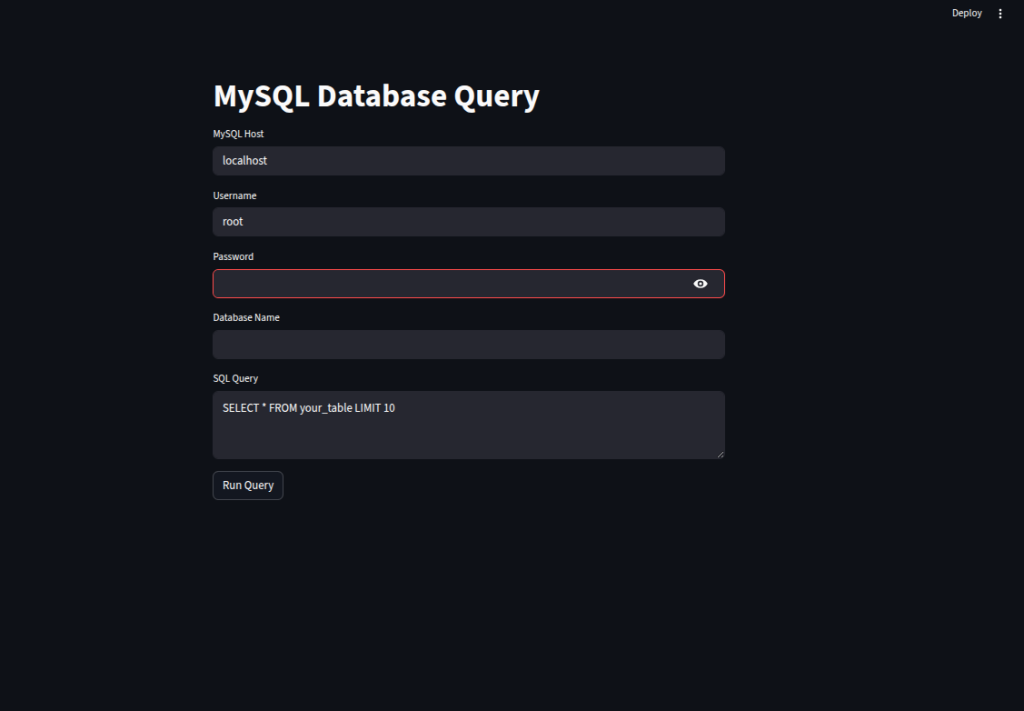Click the MySQL Database Query heading
The image size is (1024, 711).
376,96
